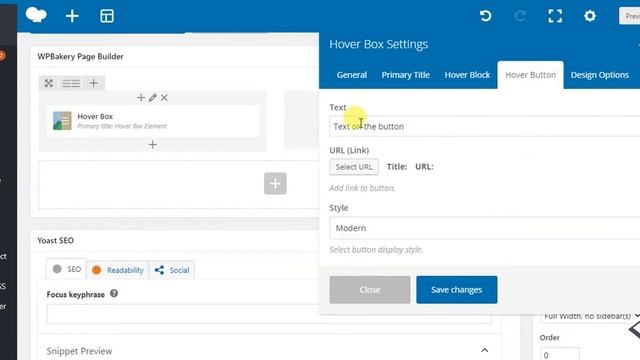This screenshot has height=360, width=640.
Task: Collapse Snippet Preview chevron
Action: tap(484, 350)
